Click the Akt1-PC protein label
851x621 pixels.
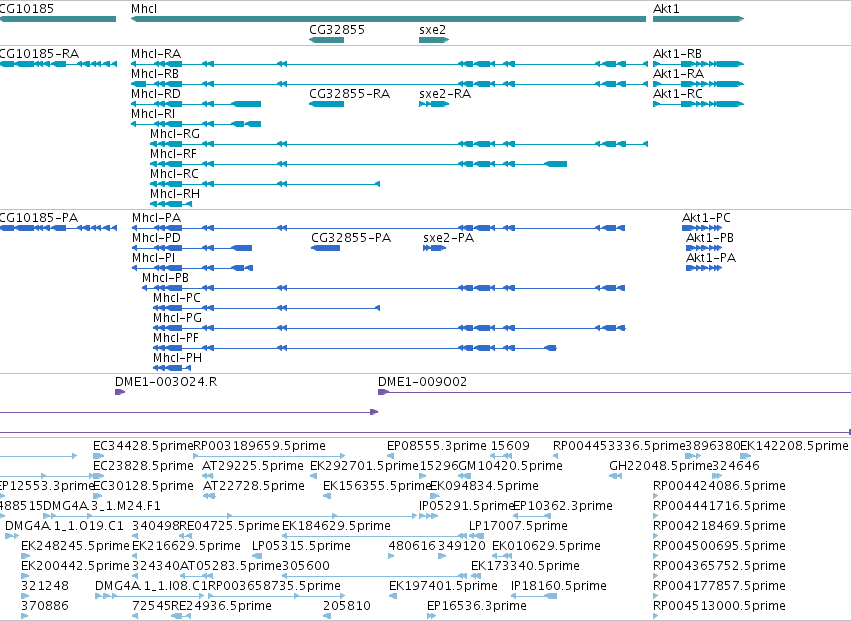click(x=706, y=218)
